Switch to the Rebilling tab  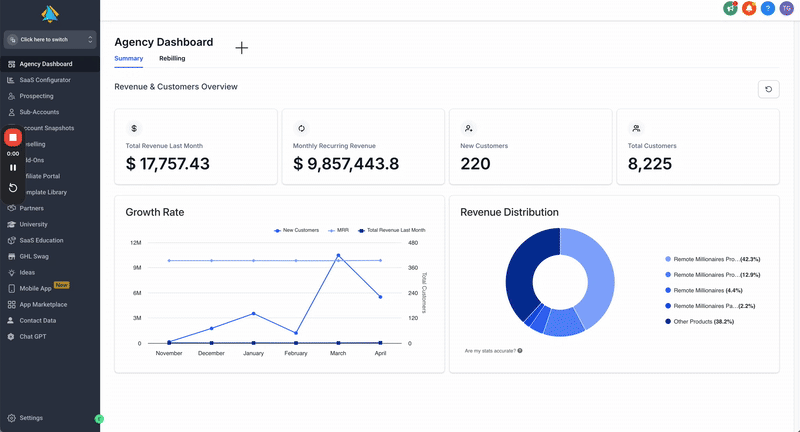click(x=172, y=59)
